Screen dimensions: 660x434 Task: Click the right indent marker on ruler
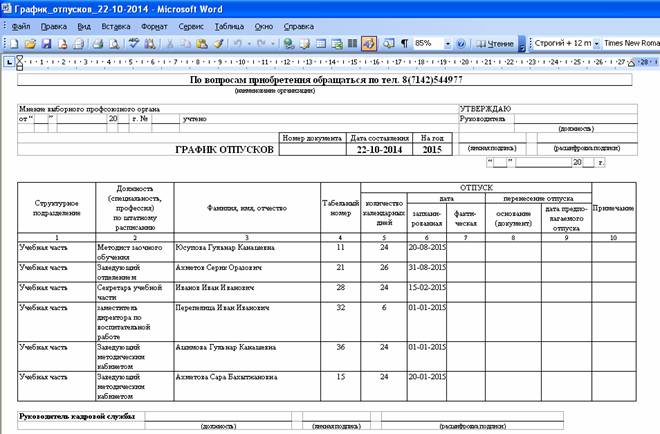[x=631, y=64]
